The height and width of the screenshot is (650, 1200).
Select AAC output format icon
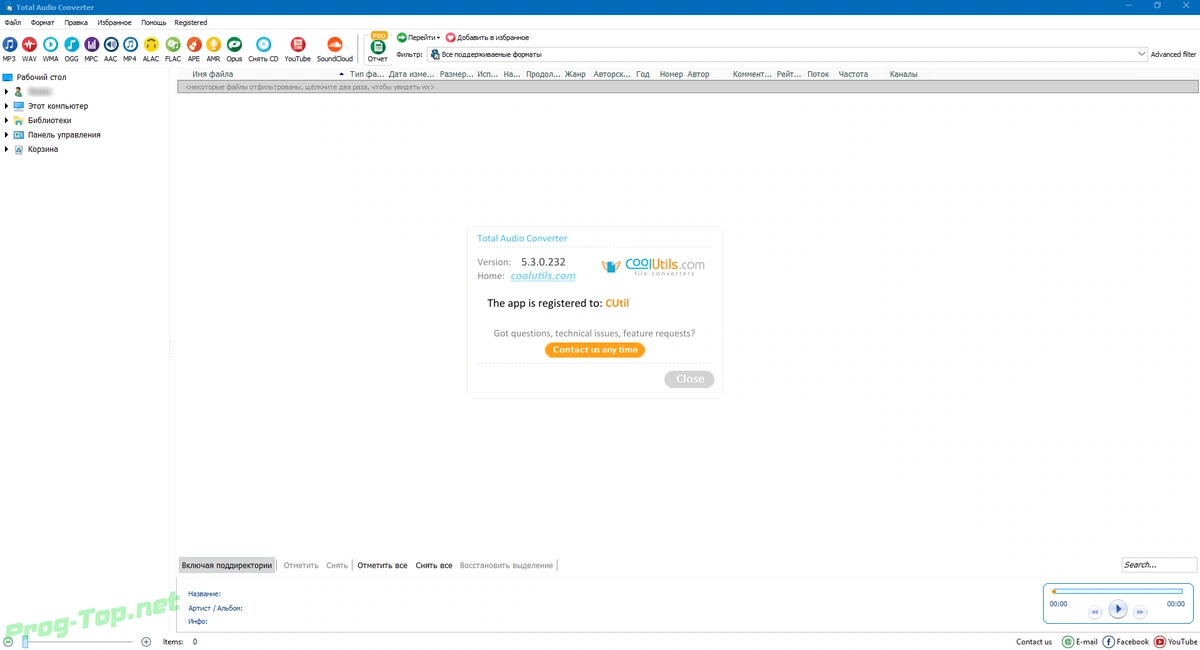[x=111, y=48]
